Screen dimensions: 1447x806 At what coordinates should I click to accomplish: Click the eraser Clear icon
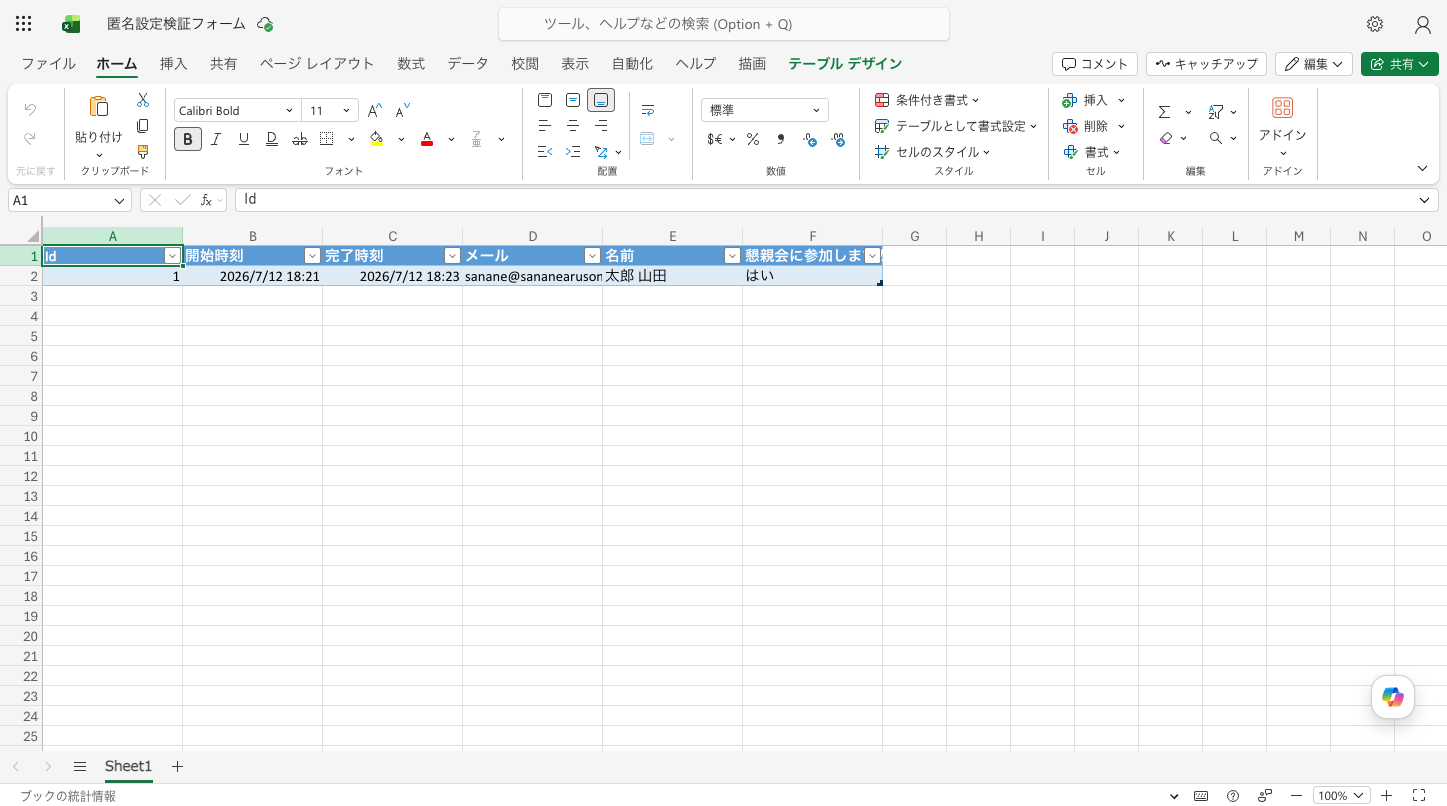(1165, 138)
